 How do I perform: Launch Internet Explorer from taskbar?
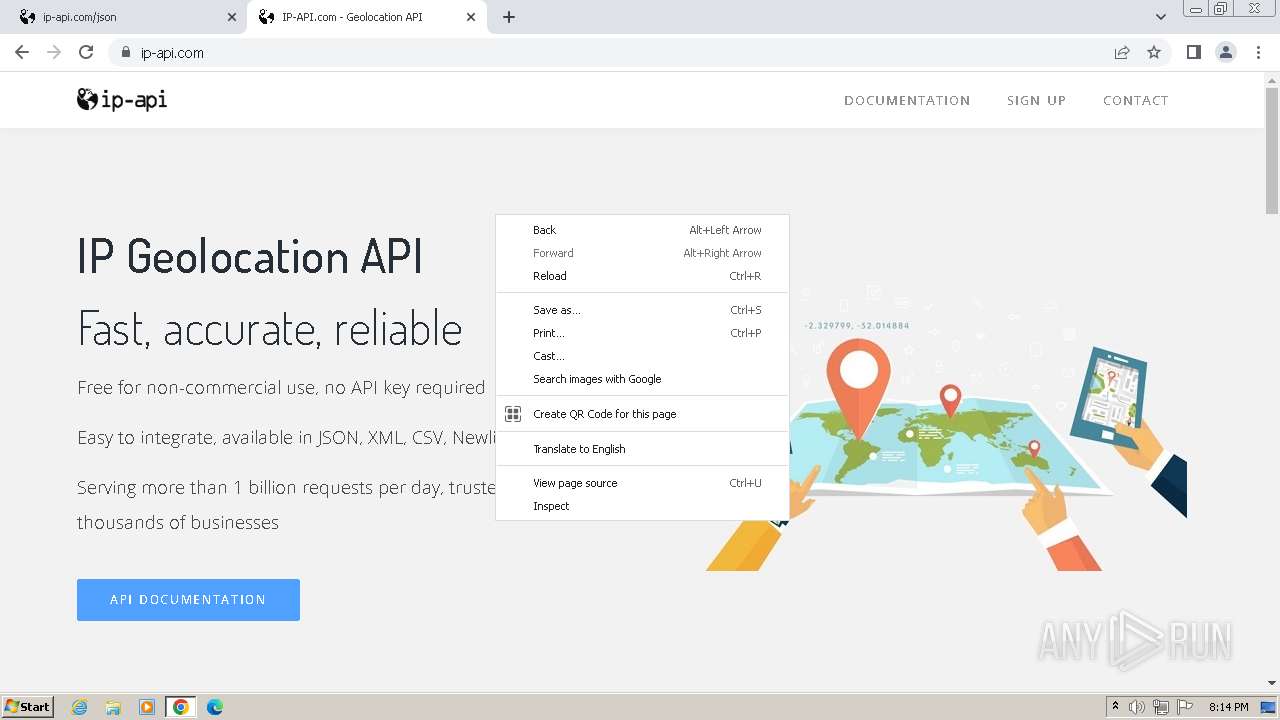pyautogui.click(x=80, y=707)
